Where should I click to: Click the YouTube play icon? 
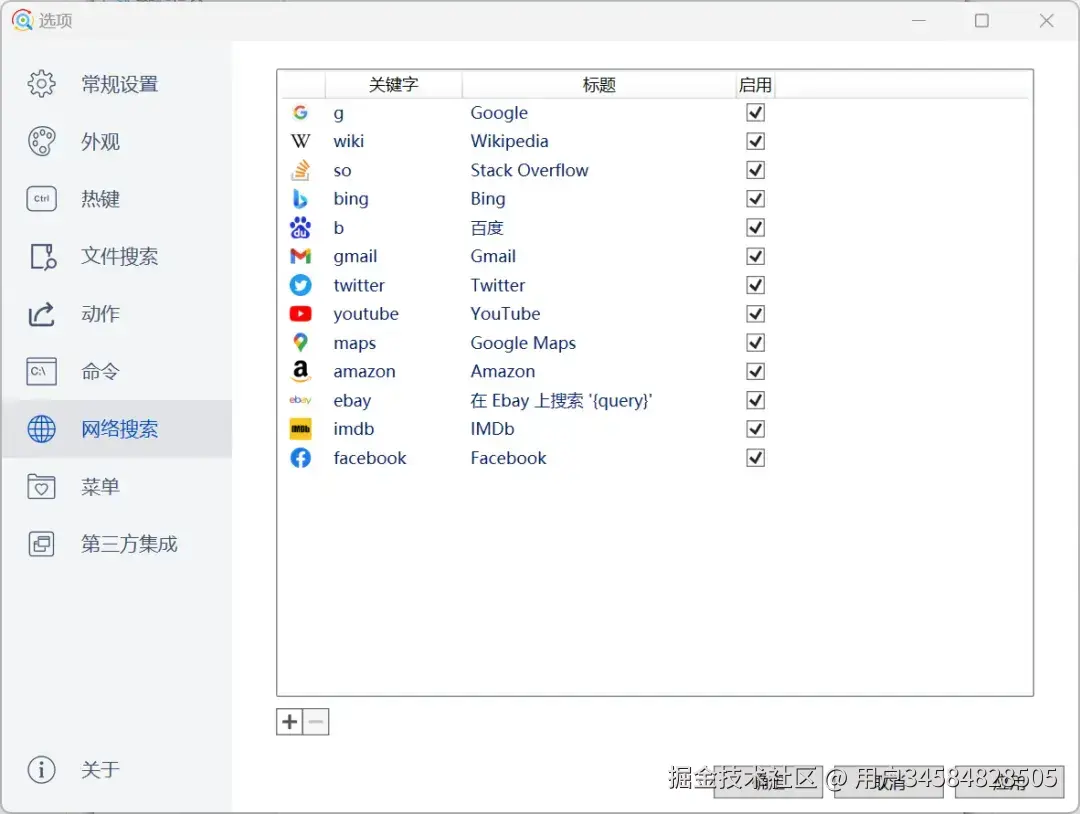point(300,314)
